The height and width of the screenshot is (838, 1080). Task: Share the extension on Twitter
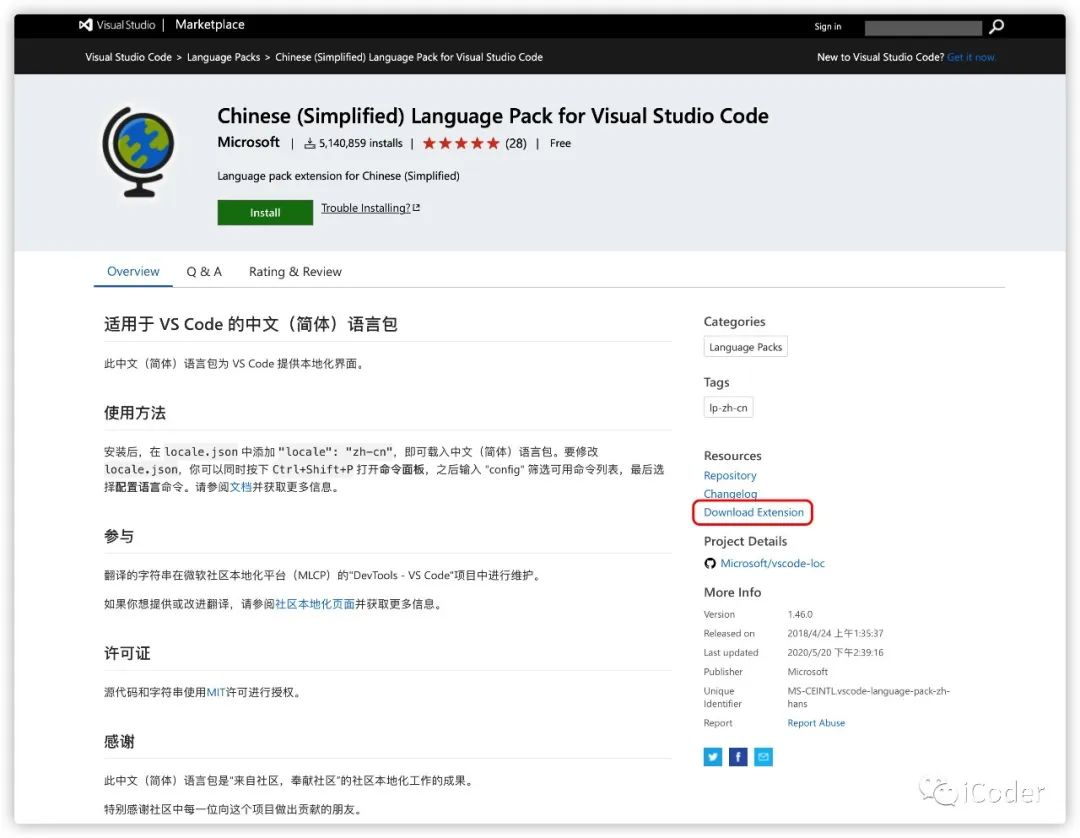tap(713, 757)
